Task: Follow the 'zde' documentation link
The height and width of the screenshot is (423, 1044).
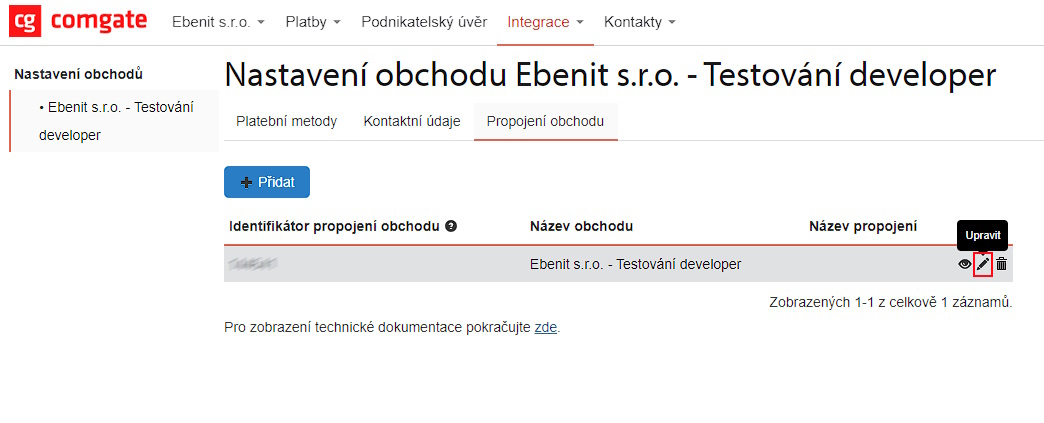Action: coord(545,328)
